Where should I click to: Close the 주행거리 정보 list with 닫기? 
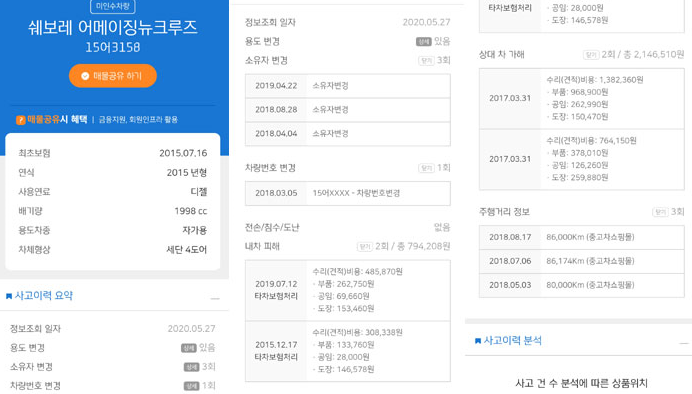(660, 212)
